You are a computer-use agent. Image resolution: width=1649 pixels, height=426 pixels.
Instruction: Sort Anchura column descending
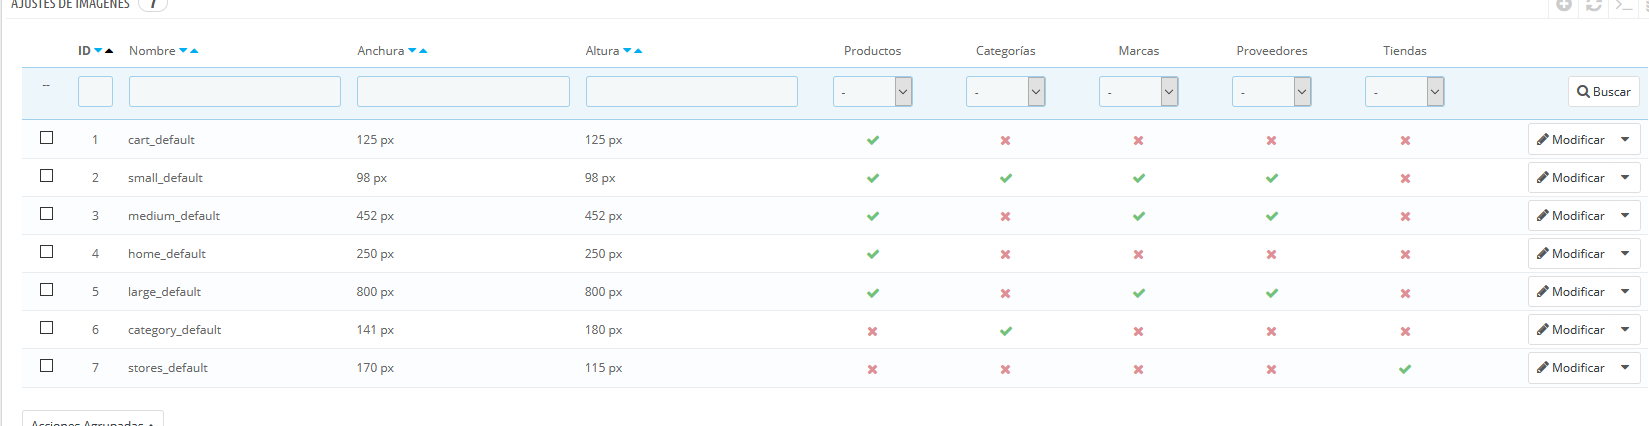coord(412,51)
